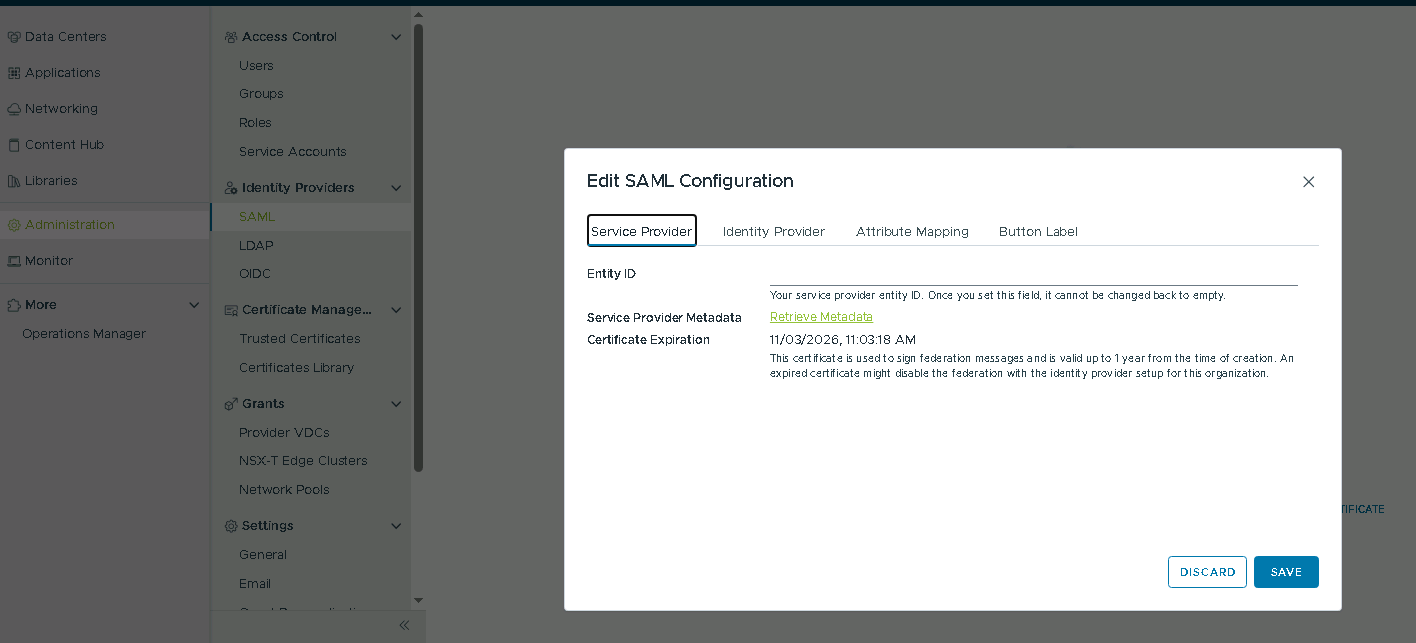Image resolution: width=1416 pixels, height=643 pixels.
Task: Select the Button Label tab
Action: tap(1038, 231)
